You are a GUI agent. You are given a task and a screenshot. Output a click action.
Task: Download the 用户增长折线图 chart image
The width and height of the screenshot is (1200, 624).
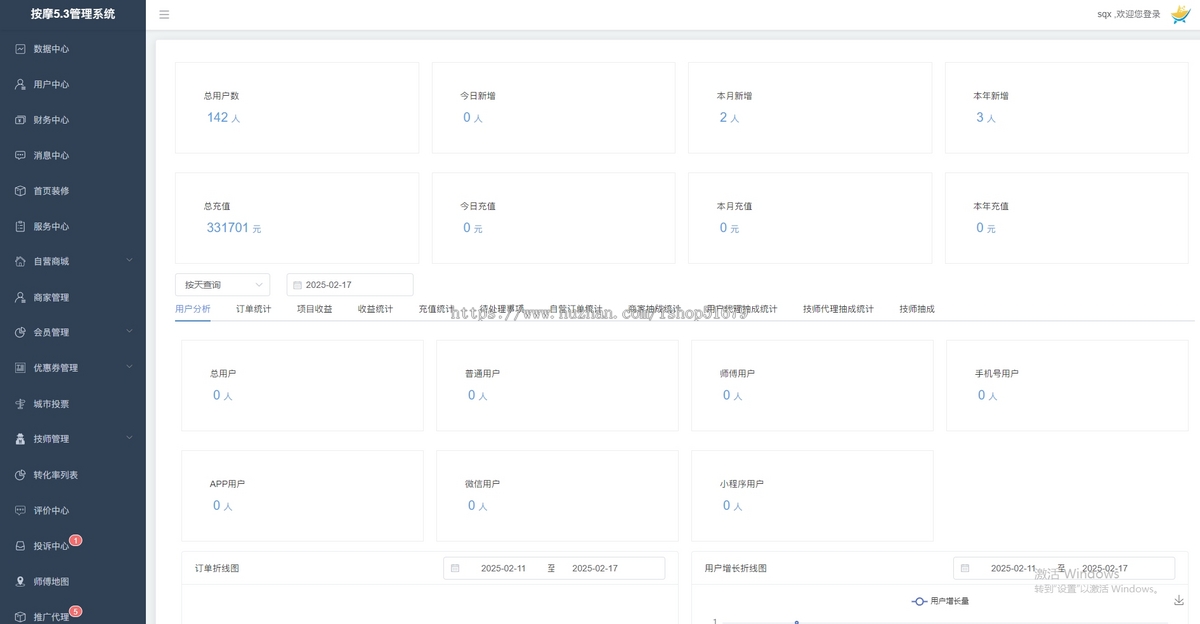1178,600
